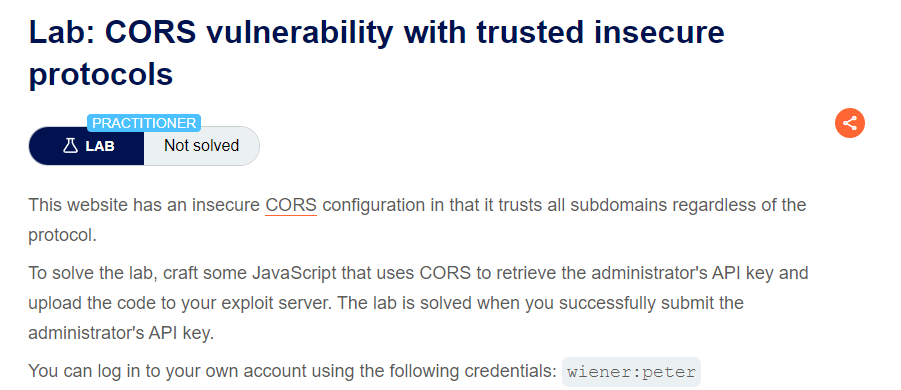The width and height of the screenshot is (901, 390).
Task: Click the orange share icon
Action: tap(849, 123)
